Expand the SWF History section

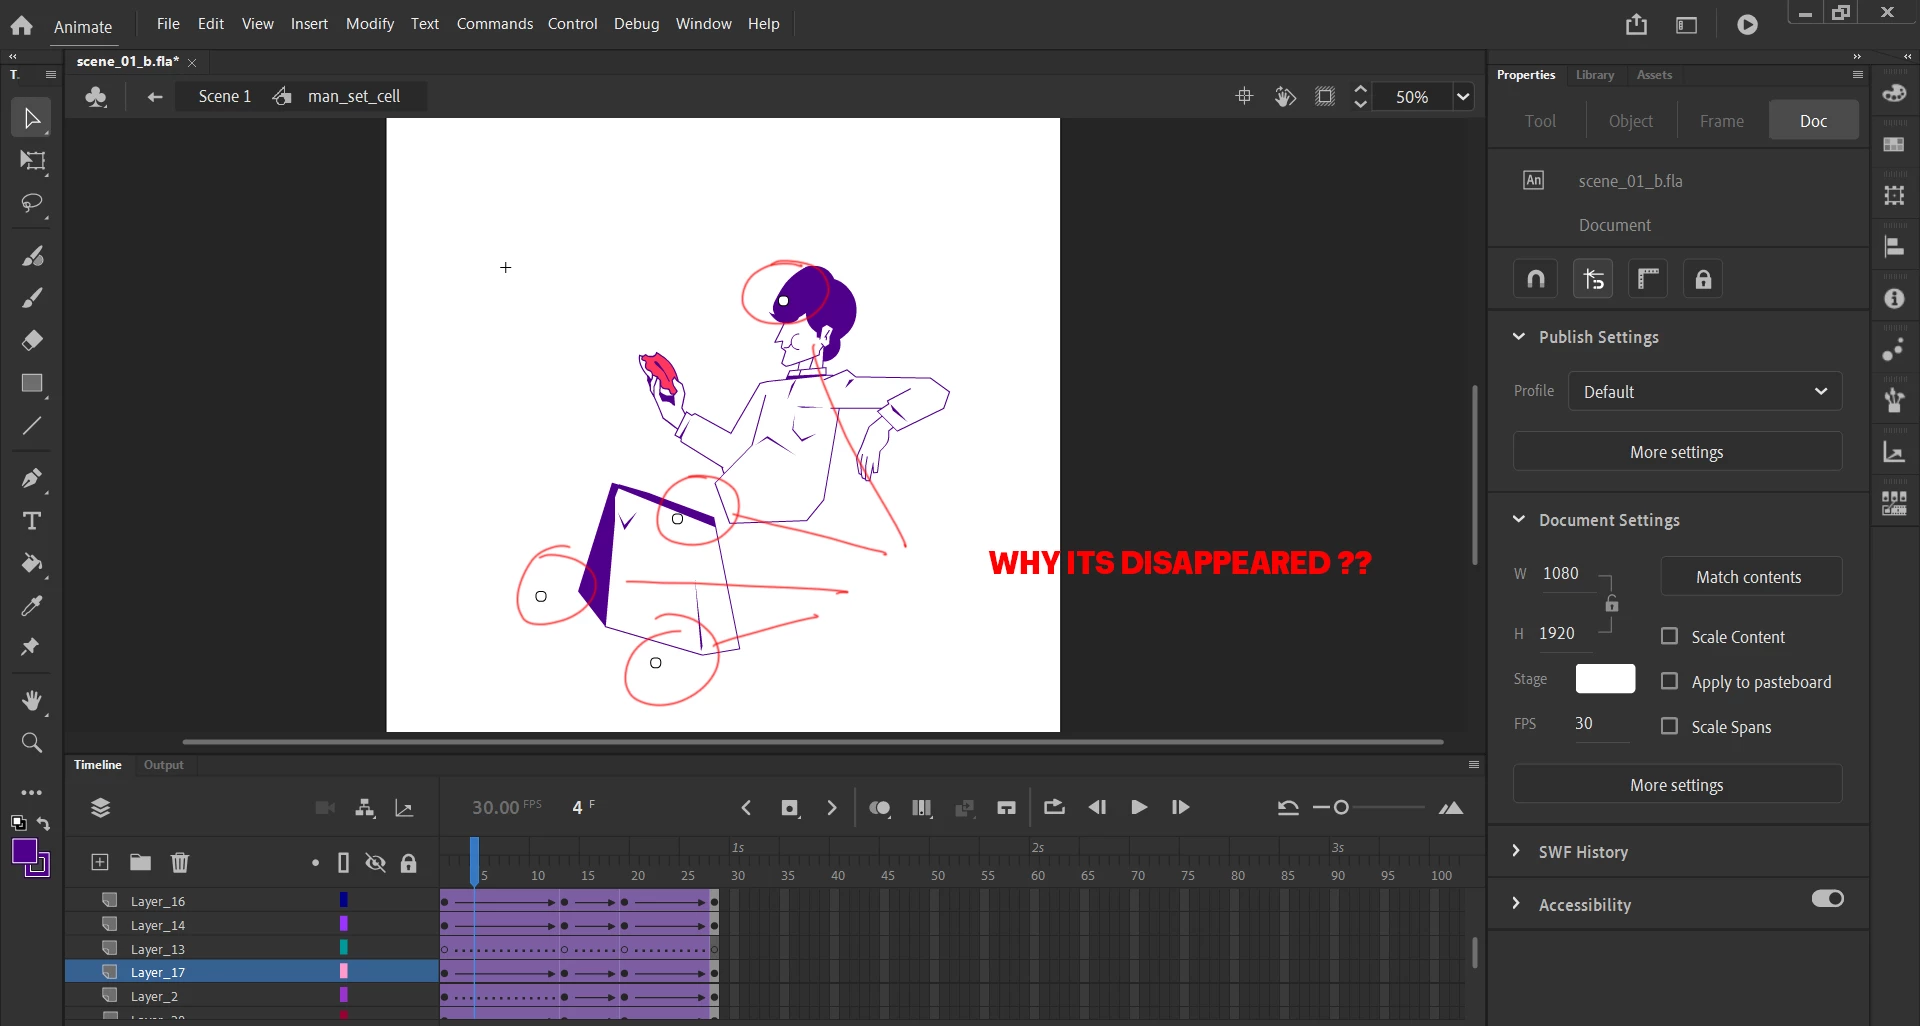[x=1517, y=850]
